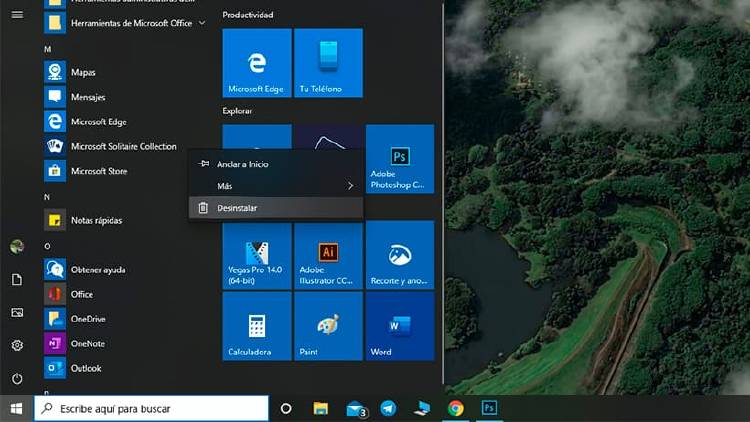Open Settings gear in start sidebar

click(17, 345)
